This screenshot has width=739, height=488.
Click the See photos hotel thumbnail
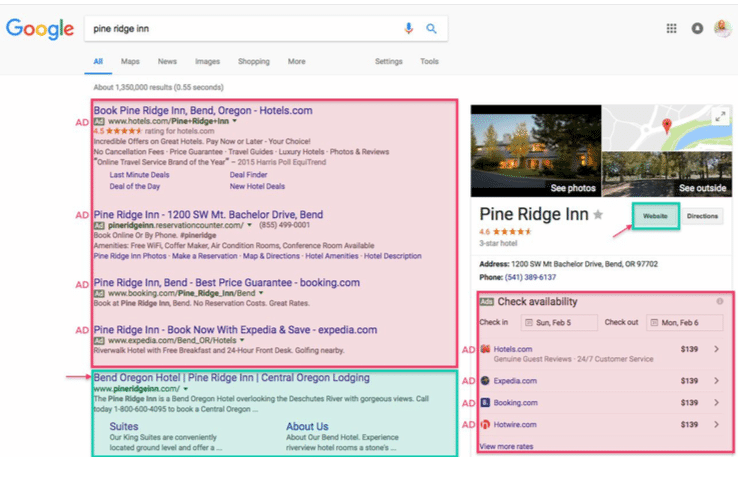pos(536,151)
